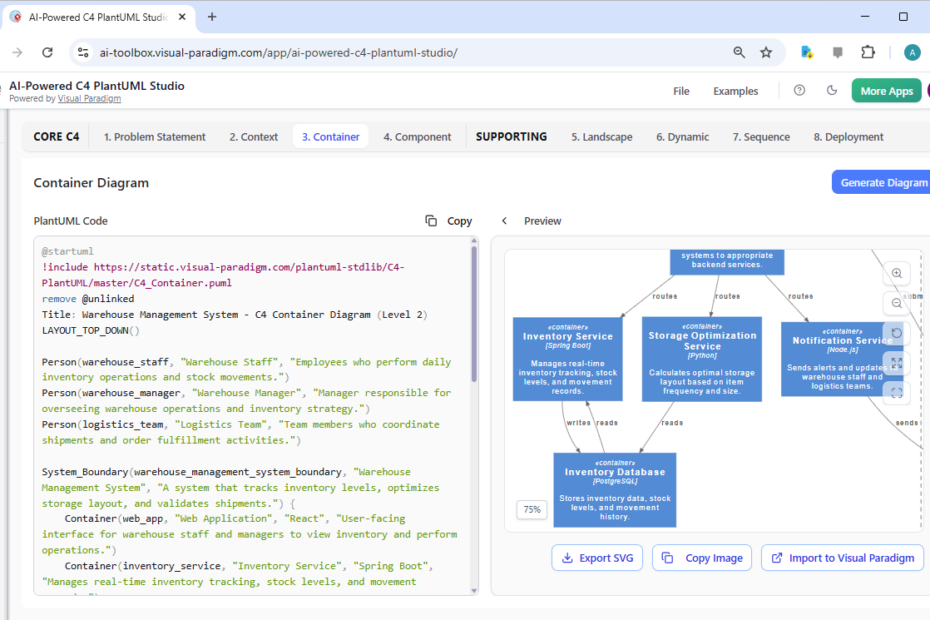Click the 75% zoom level control
Viewport: 930px width, 620px height.
(531, 509)
